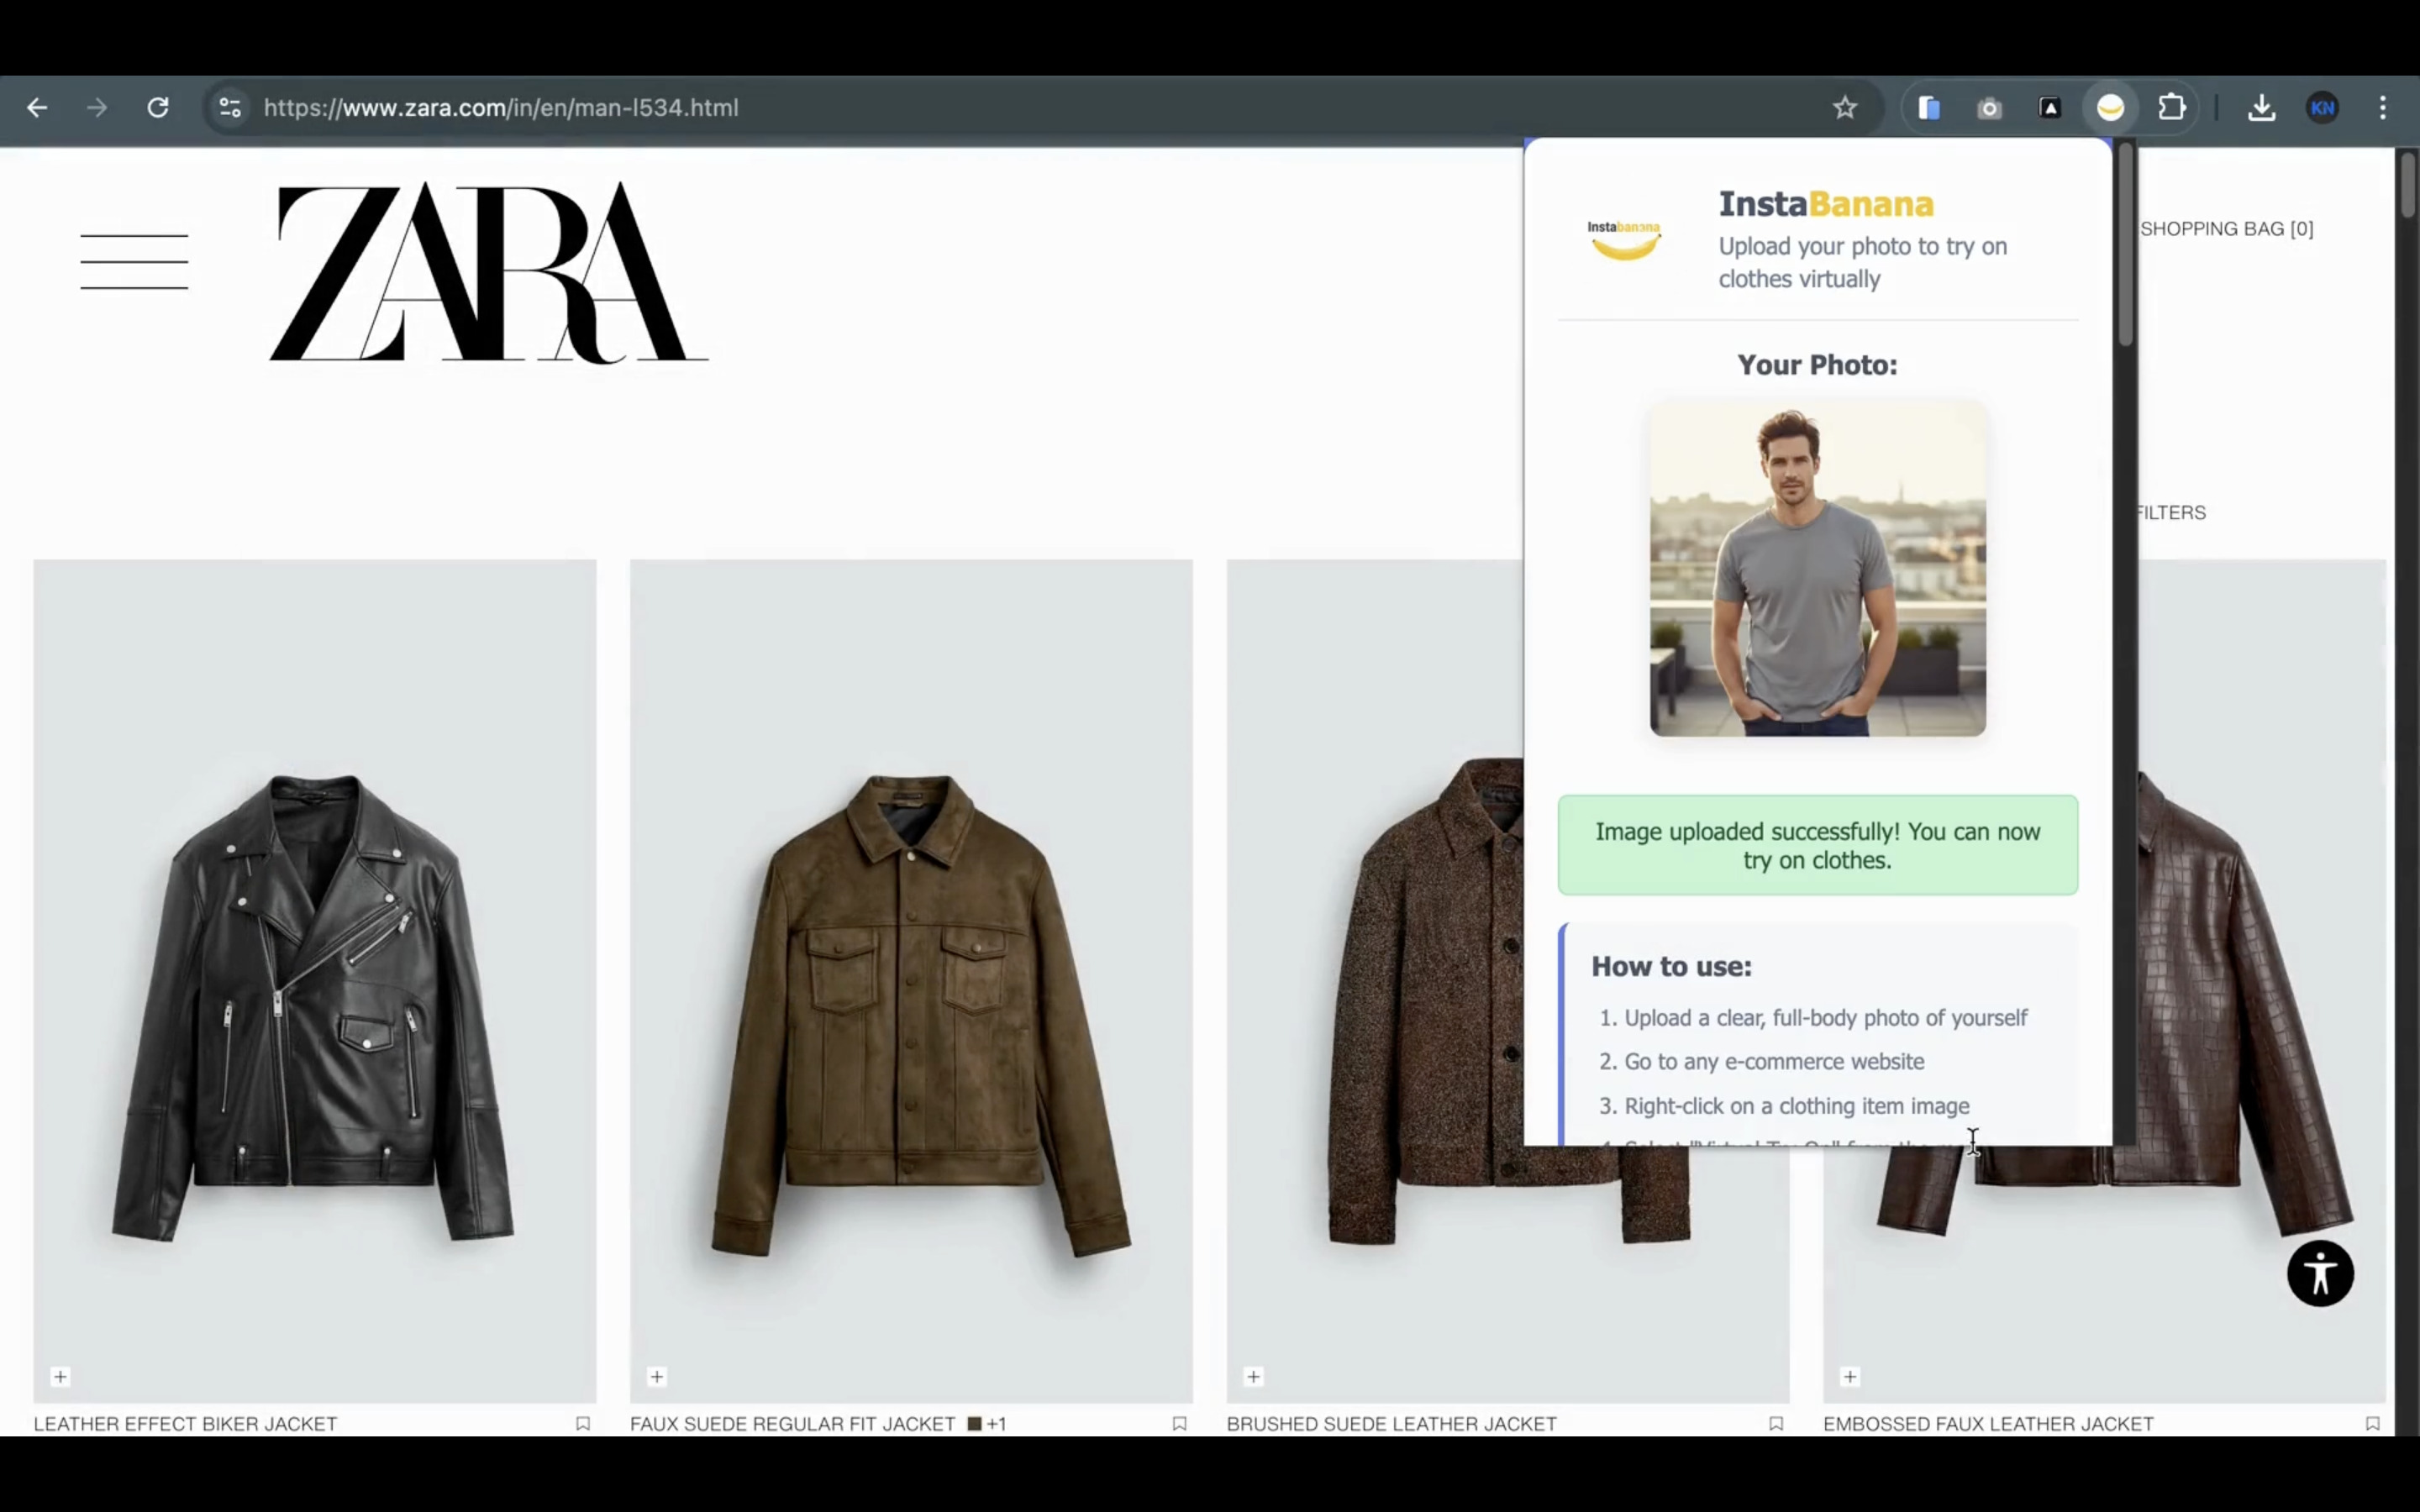The width and height of the screenshot is (2420, 1512).
Task: Click the KN browser profile avatar
Action: tap(2323, 108)
